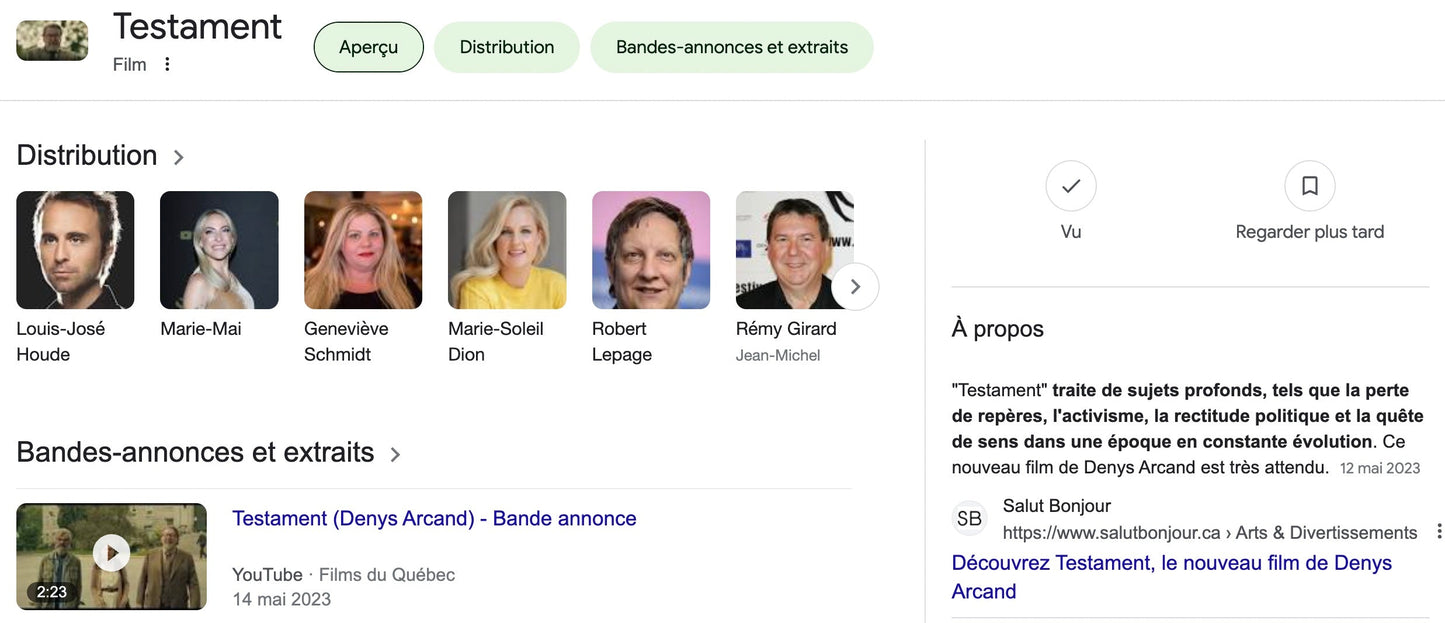Open Marie-Soleil Dion's cast photo

tap(507, 250)
